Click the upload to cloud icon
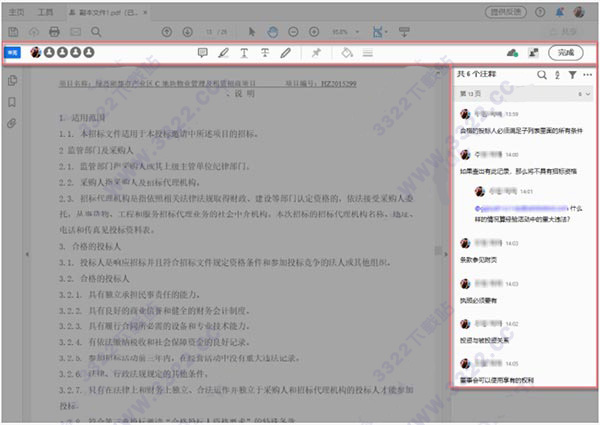The width and height of the screenshot is (600, 425). (x=34, y=32)
